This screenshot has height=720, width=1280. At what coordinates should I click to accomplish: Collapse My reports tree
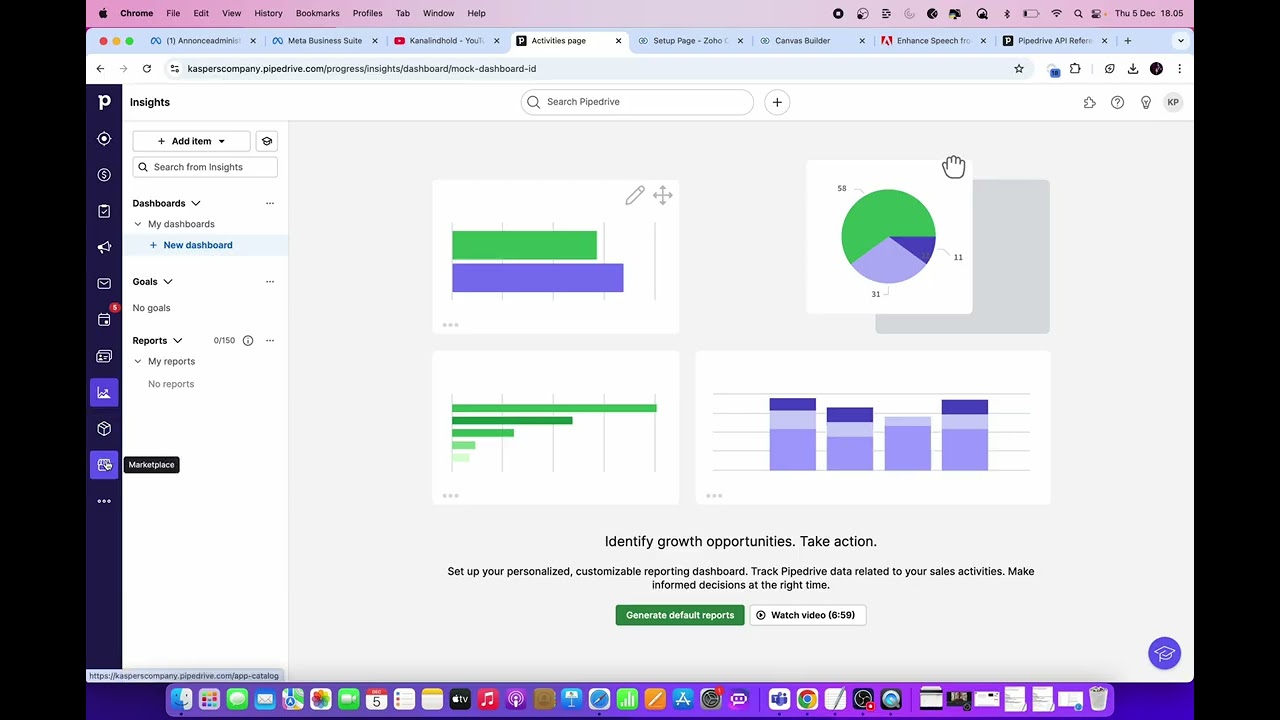138,361
